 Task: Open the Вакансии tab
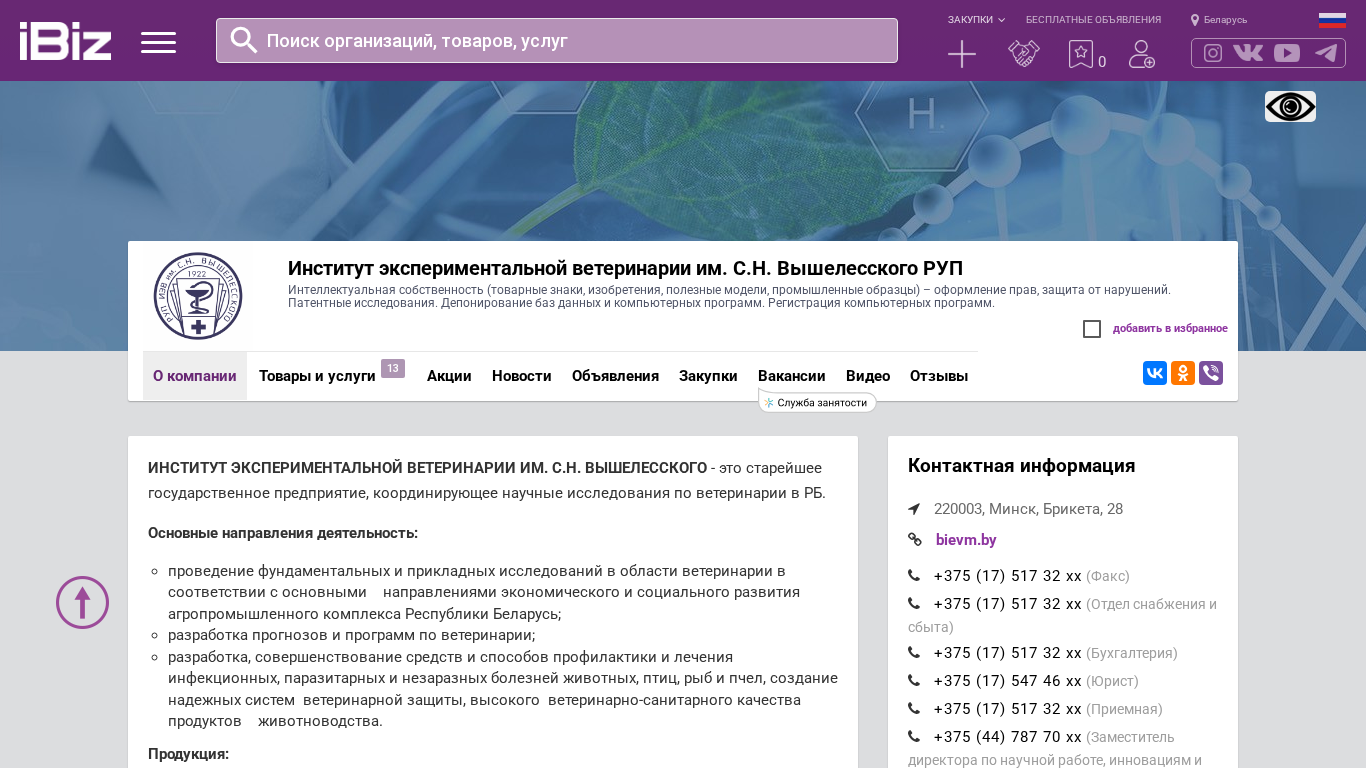791,376
